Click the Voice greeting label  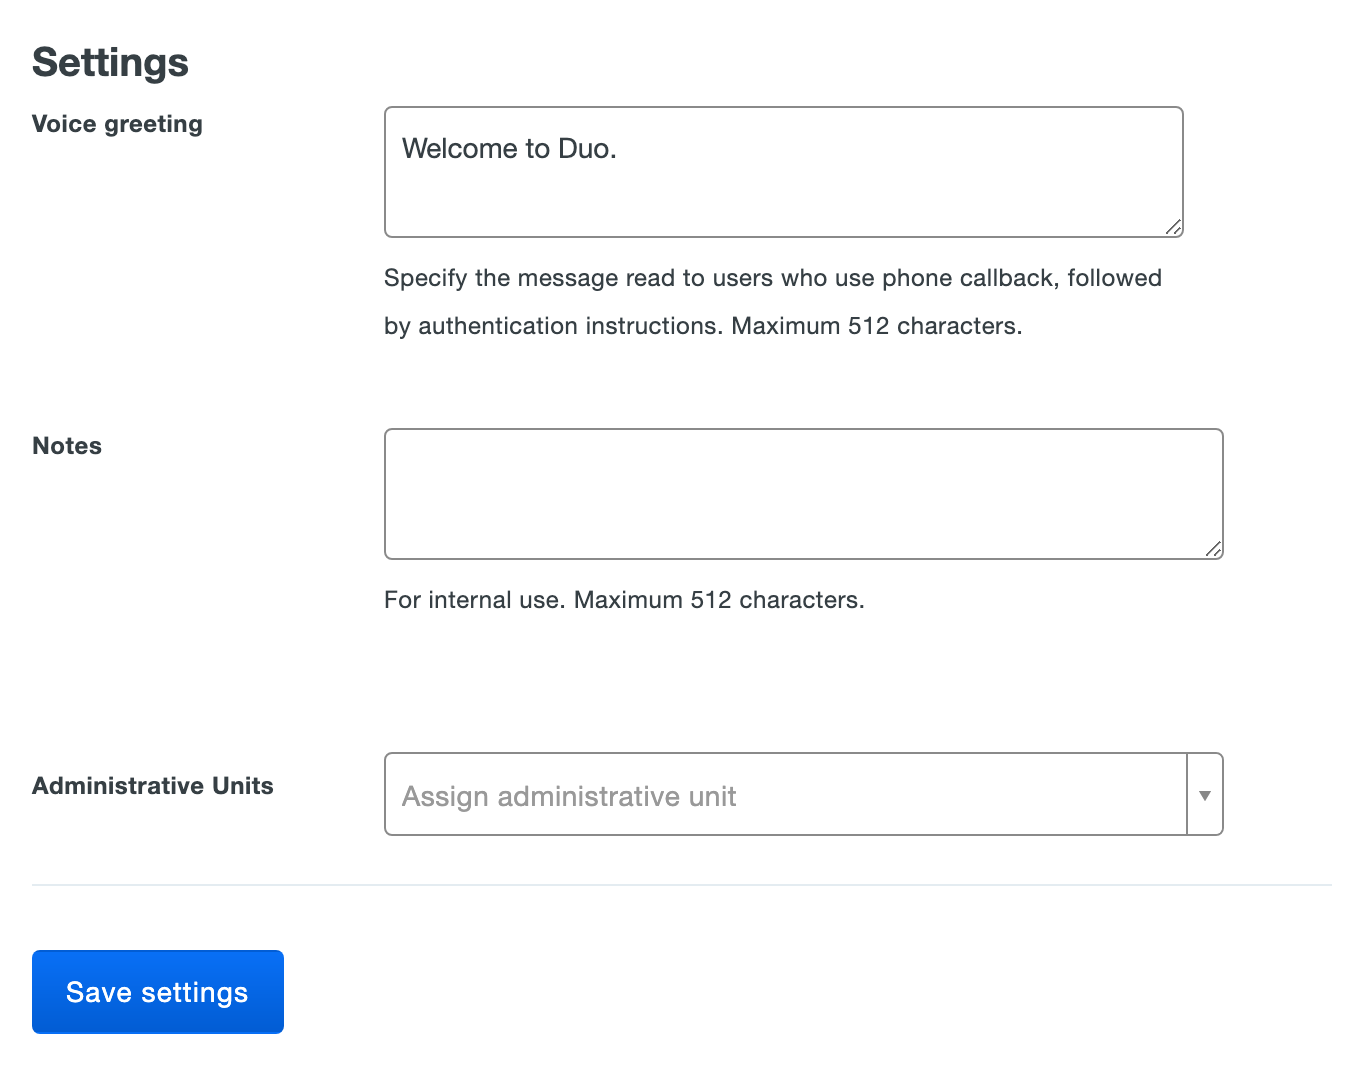click(x=117, y=124)
